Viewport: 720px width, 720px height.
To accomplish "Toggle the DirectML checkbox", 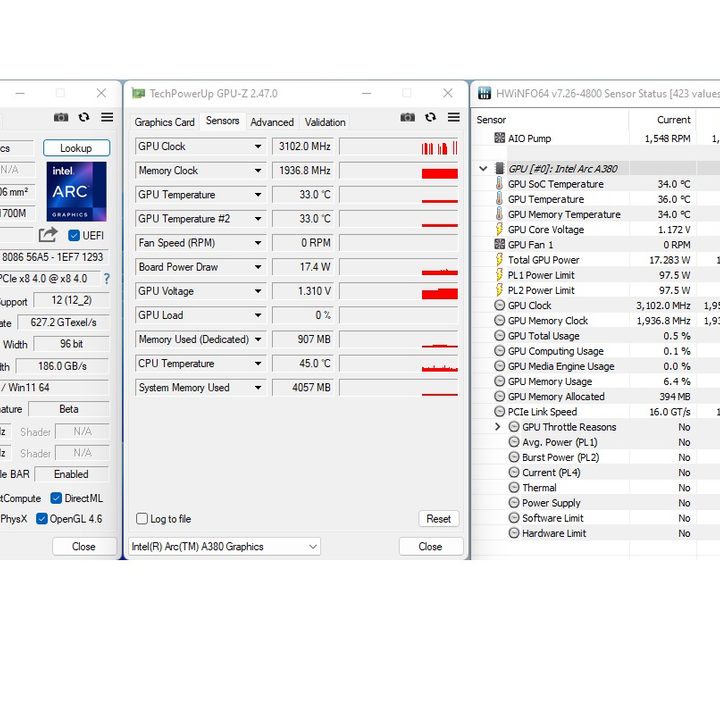I will [56, 498].
